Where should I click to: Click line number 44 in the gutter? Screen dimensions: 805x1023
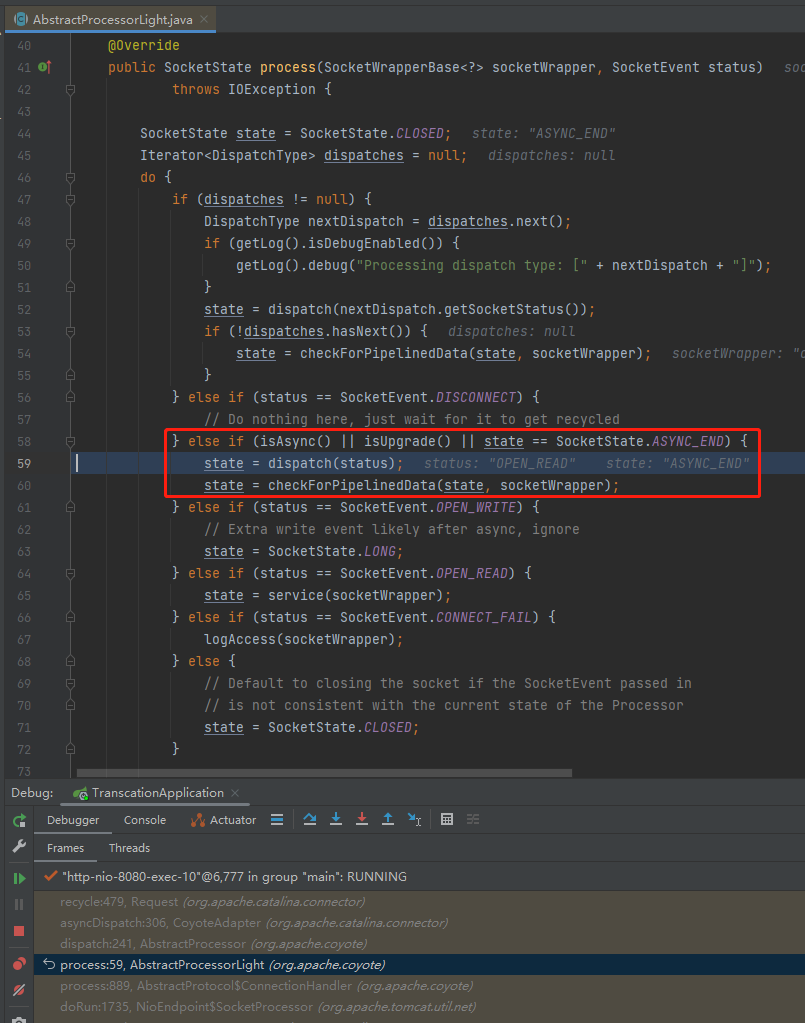click(24, 133)
